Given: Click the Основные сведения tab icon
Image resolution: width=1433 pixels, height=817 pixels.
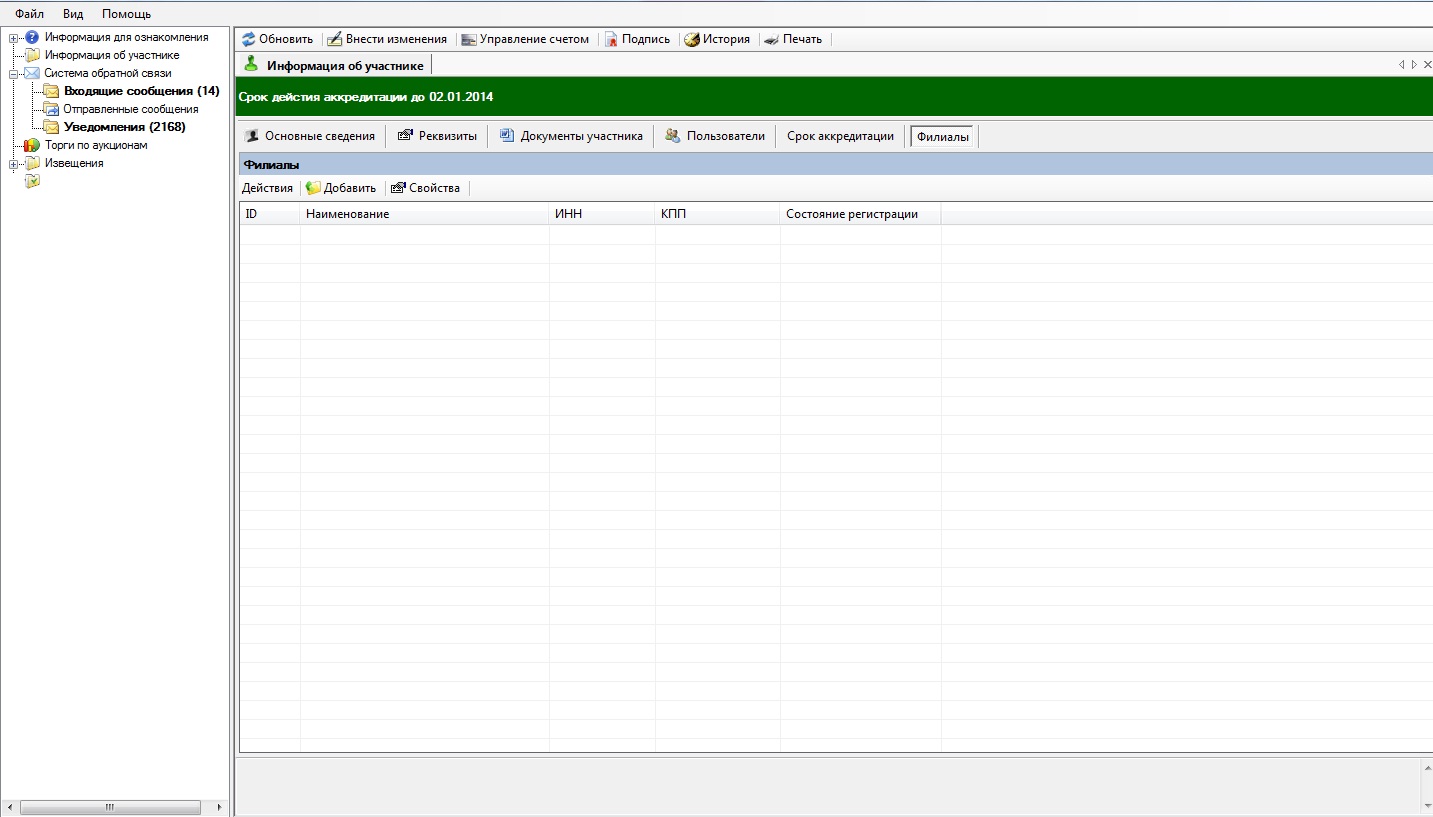Looking at the screenshot, I should [252, 136].
